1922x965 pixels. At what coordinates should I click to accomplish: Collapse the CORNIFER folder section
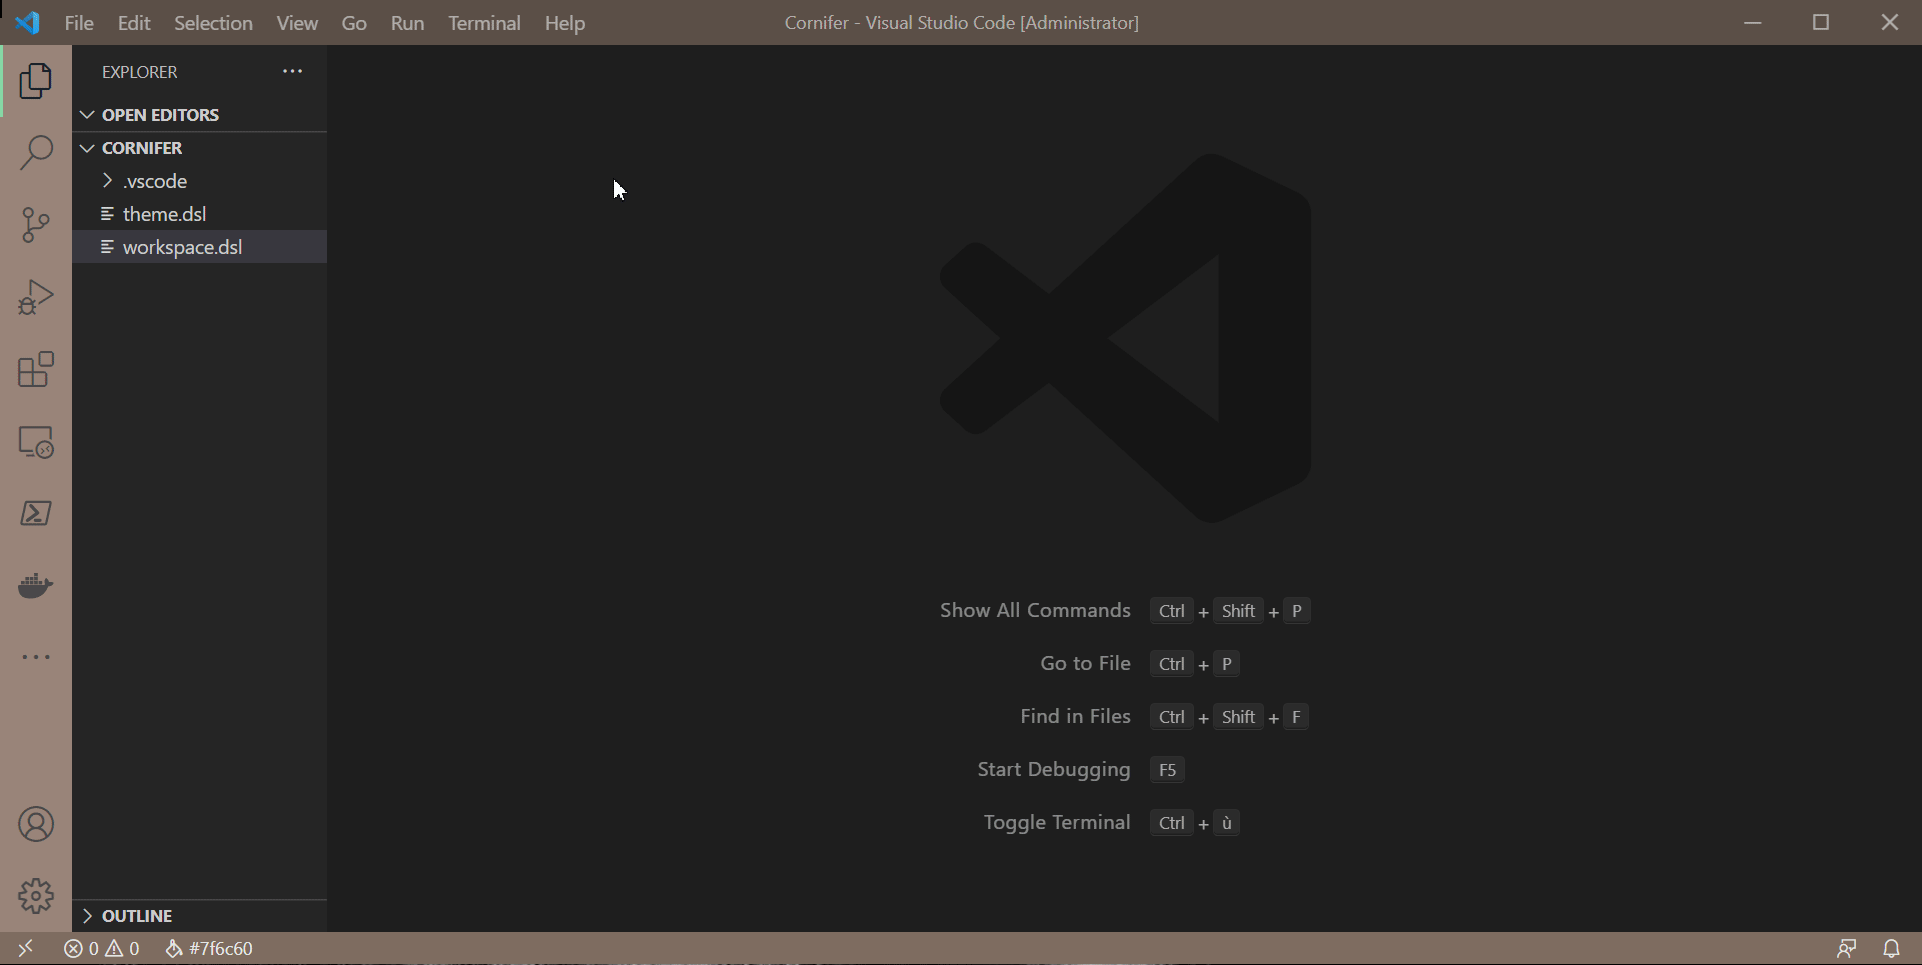[x=200, y=148]
